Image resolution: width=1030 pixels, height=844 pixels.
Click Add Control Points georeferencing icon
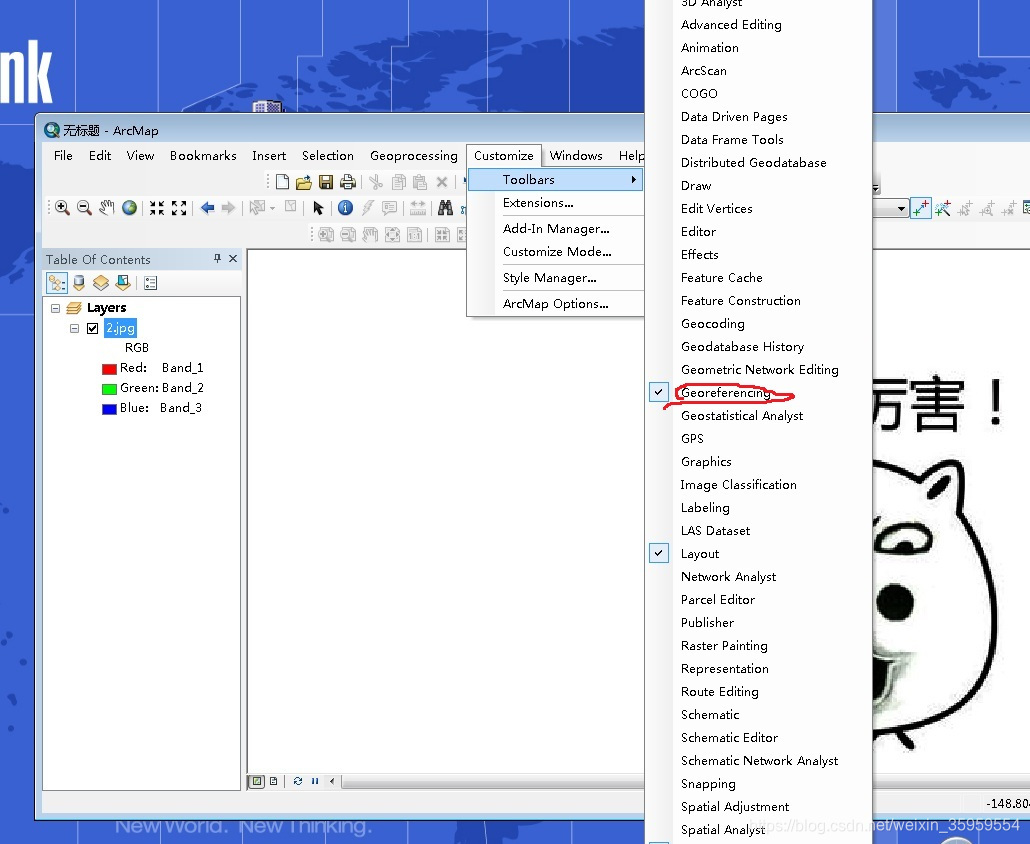920,209
